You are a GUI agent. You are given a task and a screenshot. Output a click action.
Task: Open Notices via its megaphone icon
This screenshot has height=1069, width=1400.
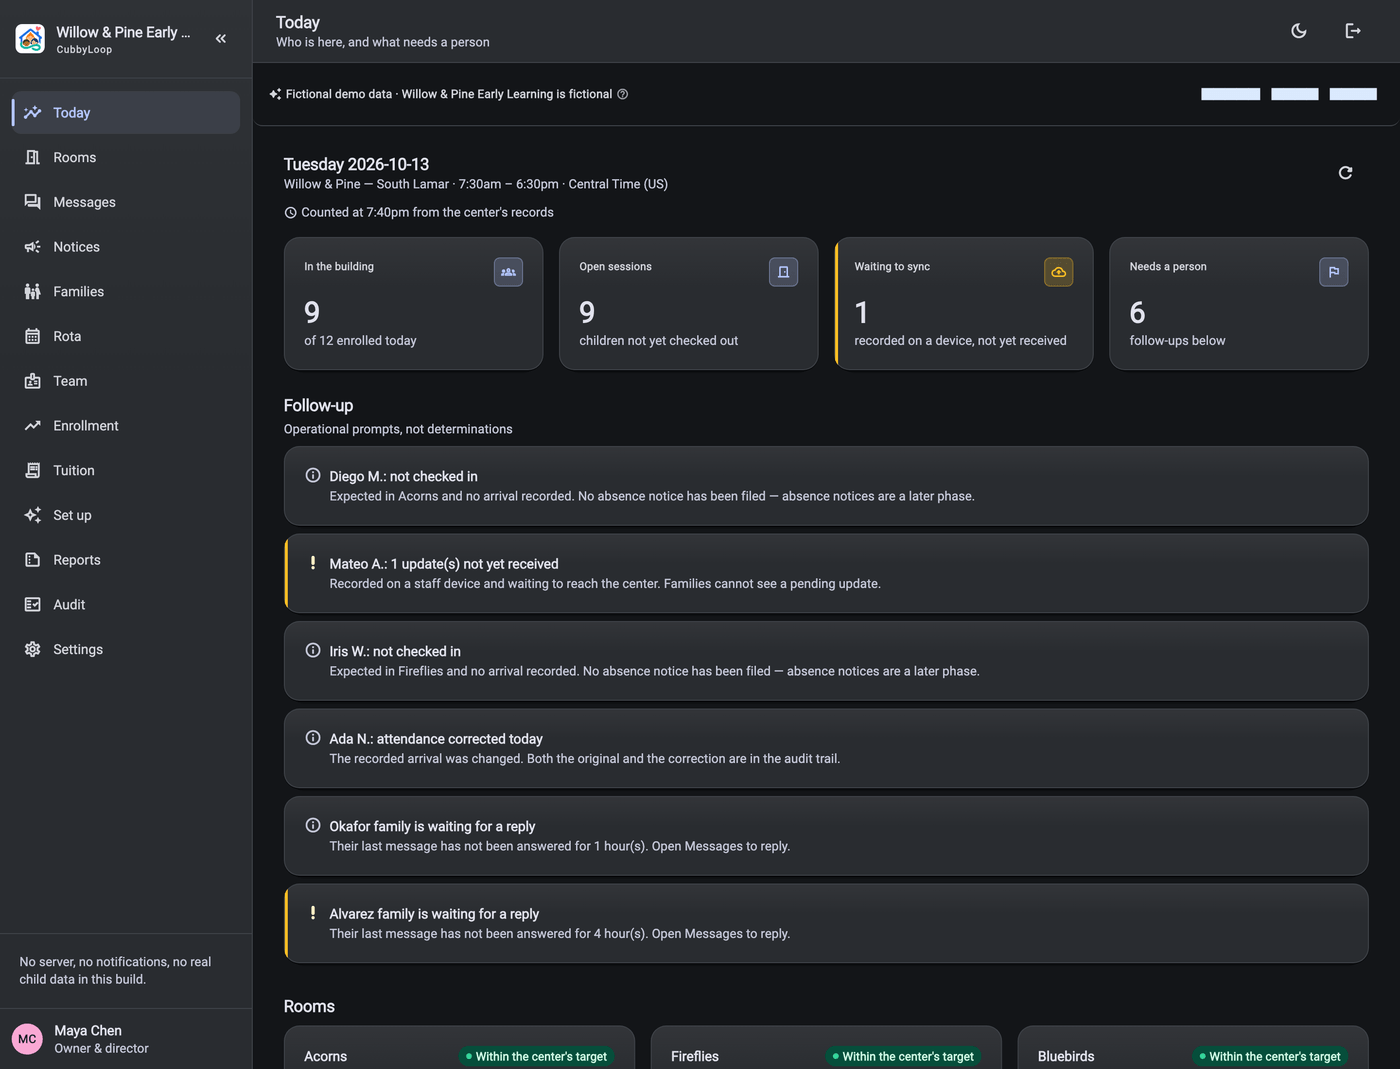tap(33, 247)
